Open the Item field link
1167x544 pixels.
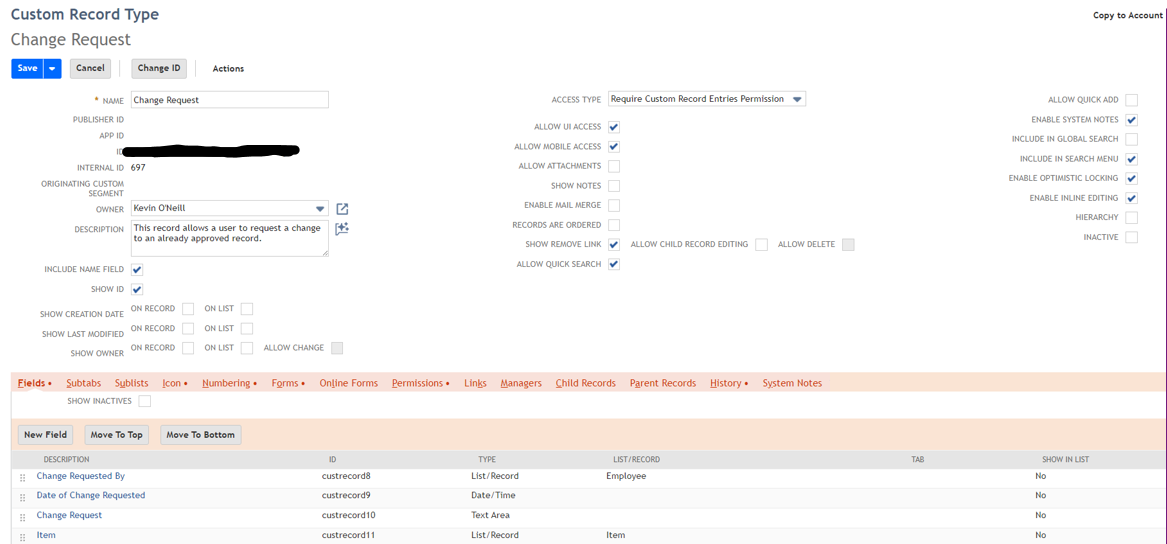(x=46, y=535)
